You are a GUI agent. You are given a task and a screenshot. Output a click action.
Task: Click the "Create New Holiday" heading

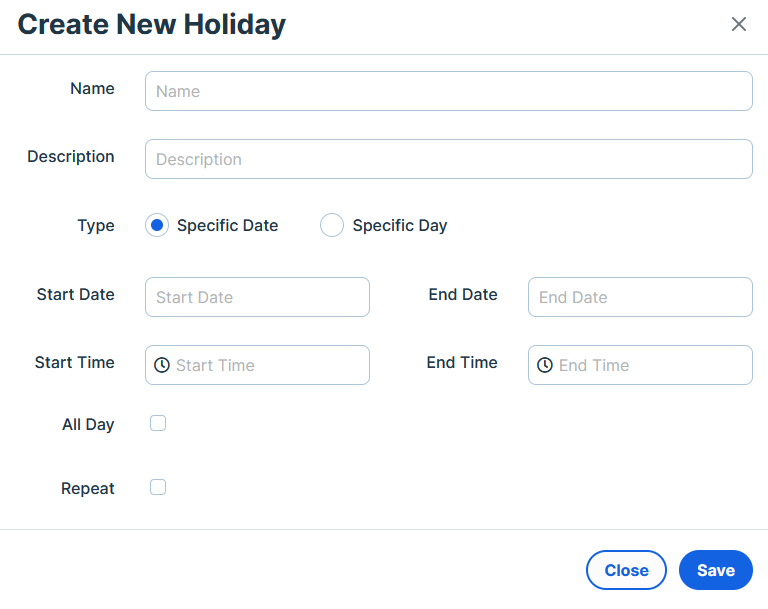(151, 24)
